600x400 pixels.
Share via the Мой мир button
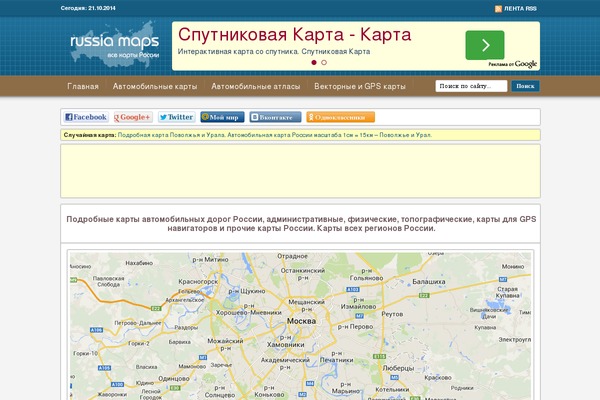point(222,117)
